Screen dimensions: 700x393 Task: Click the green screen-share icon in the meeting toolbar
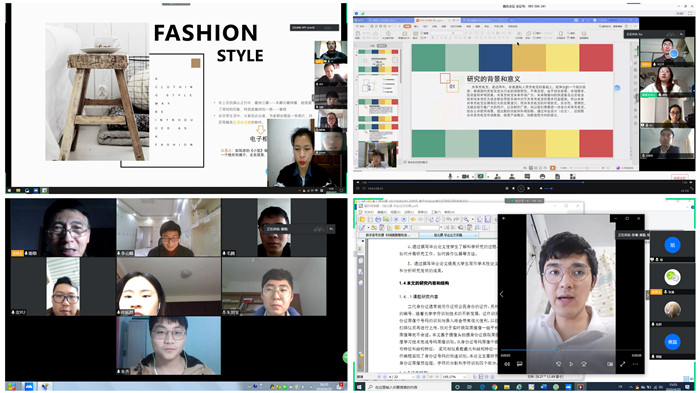pyautogui.click(x=481, y=177)
